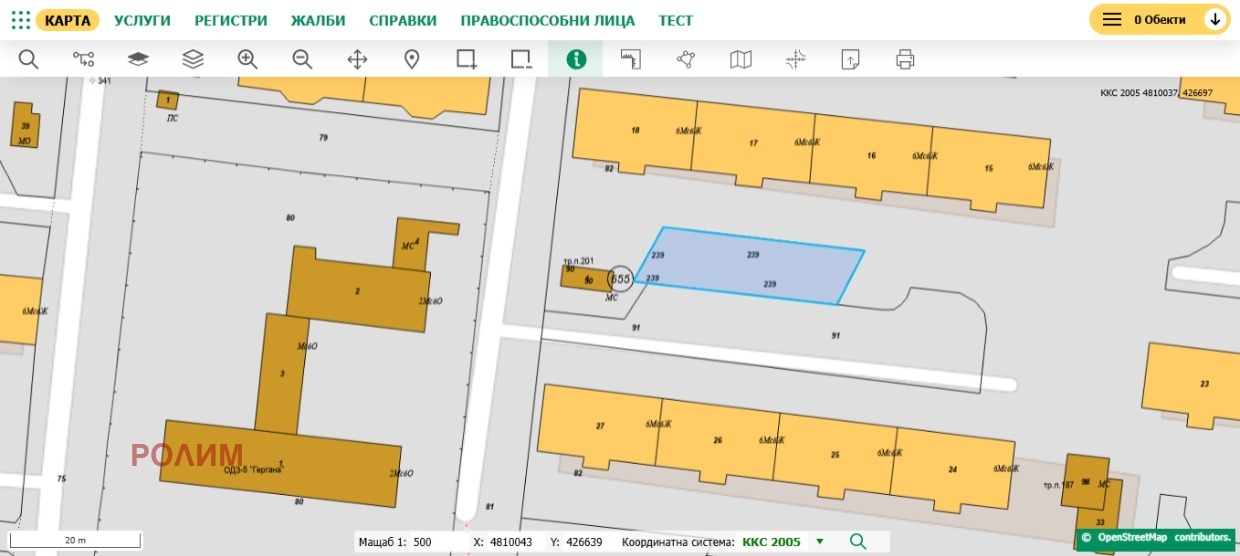The image size is (1240, 556).
Task: Open the КАРТА tab
Action: pos(68,20)
